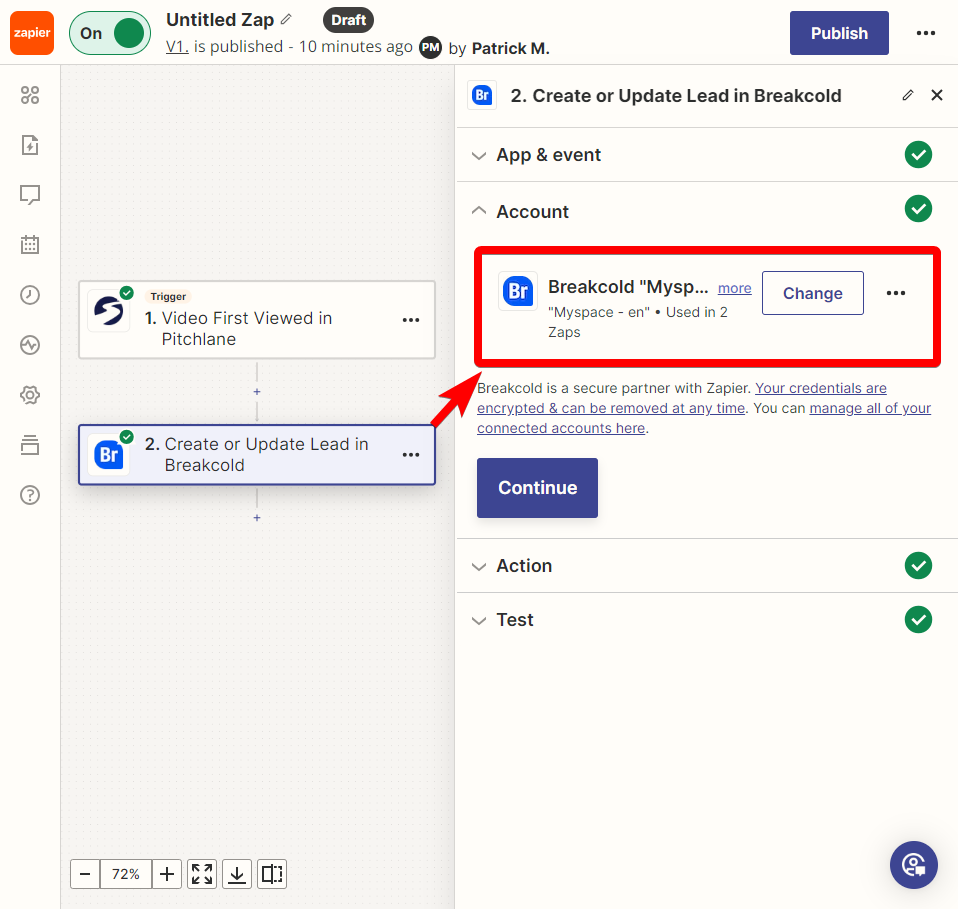Open the help question mark icon

tap(30, 495)
